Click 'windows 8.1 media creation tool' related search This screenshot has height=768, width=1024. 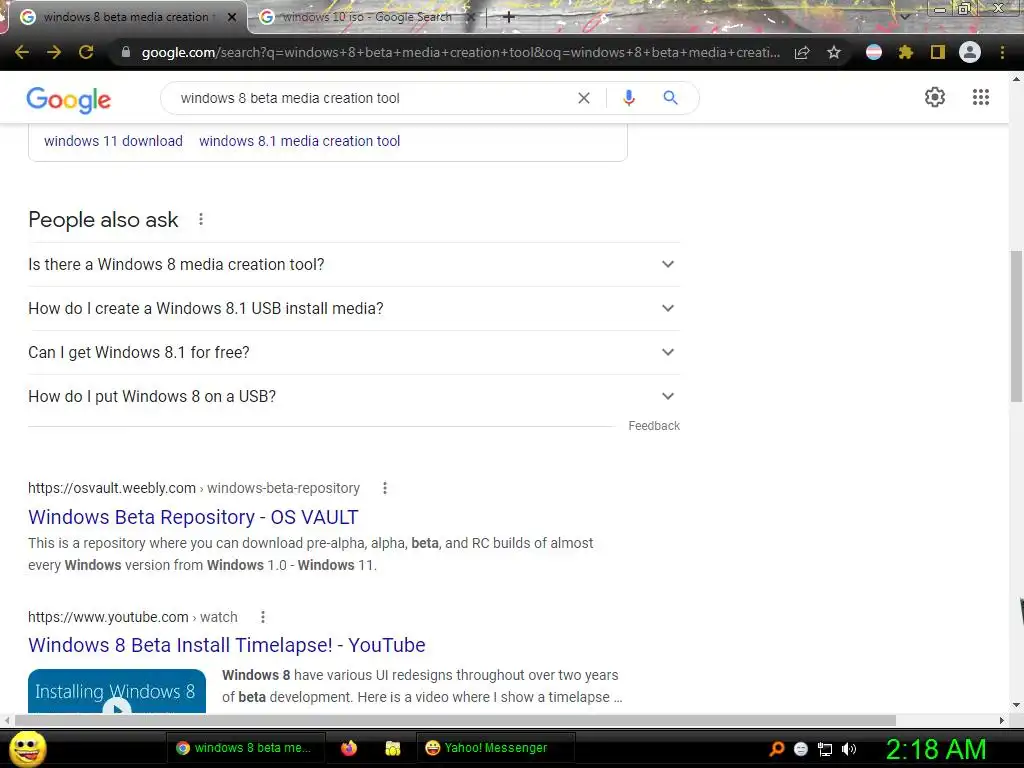pos(299,141)
